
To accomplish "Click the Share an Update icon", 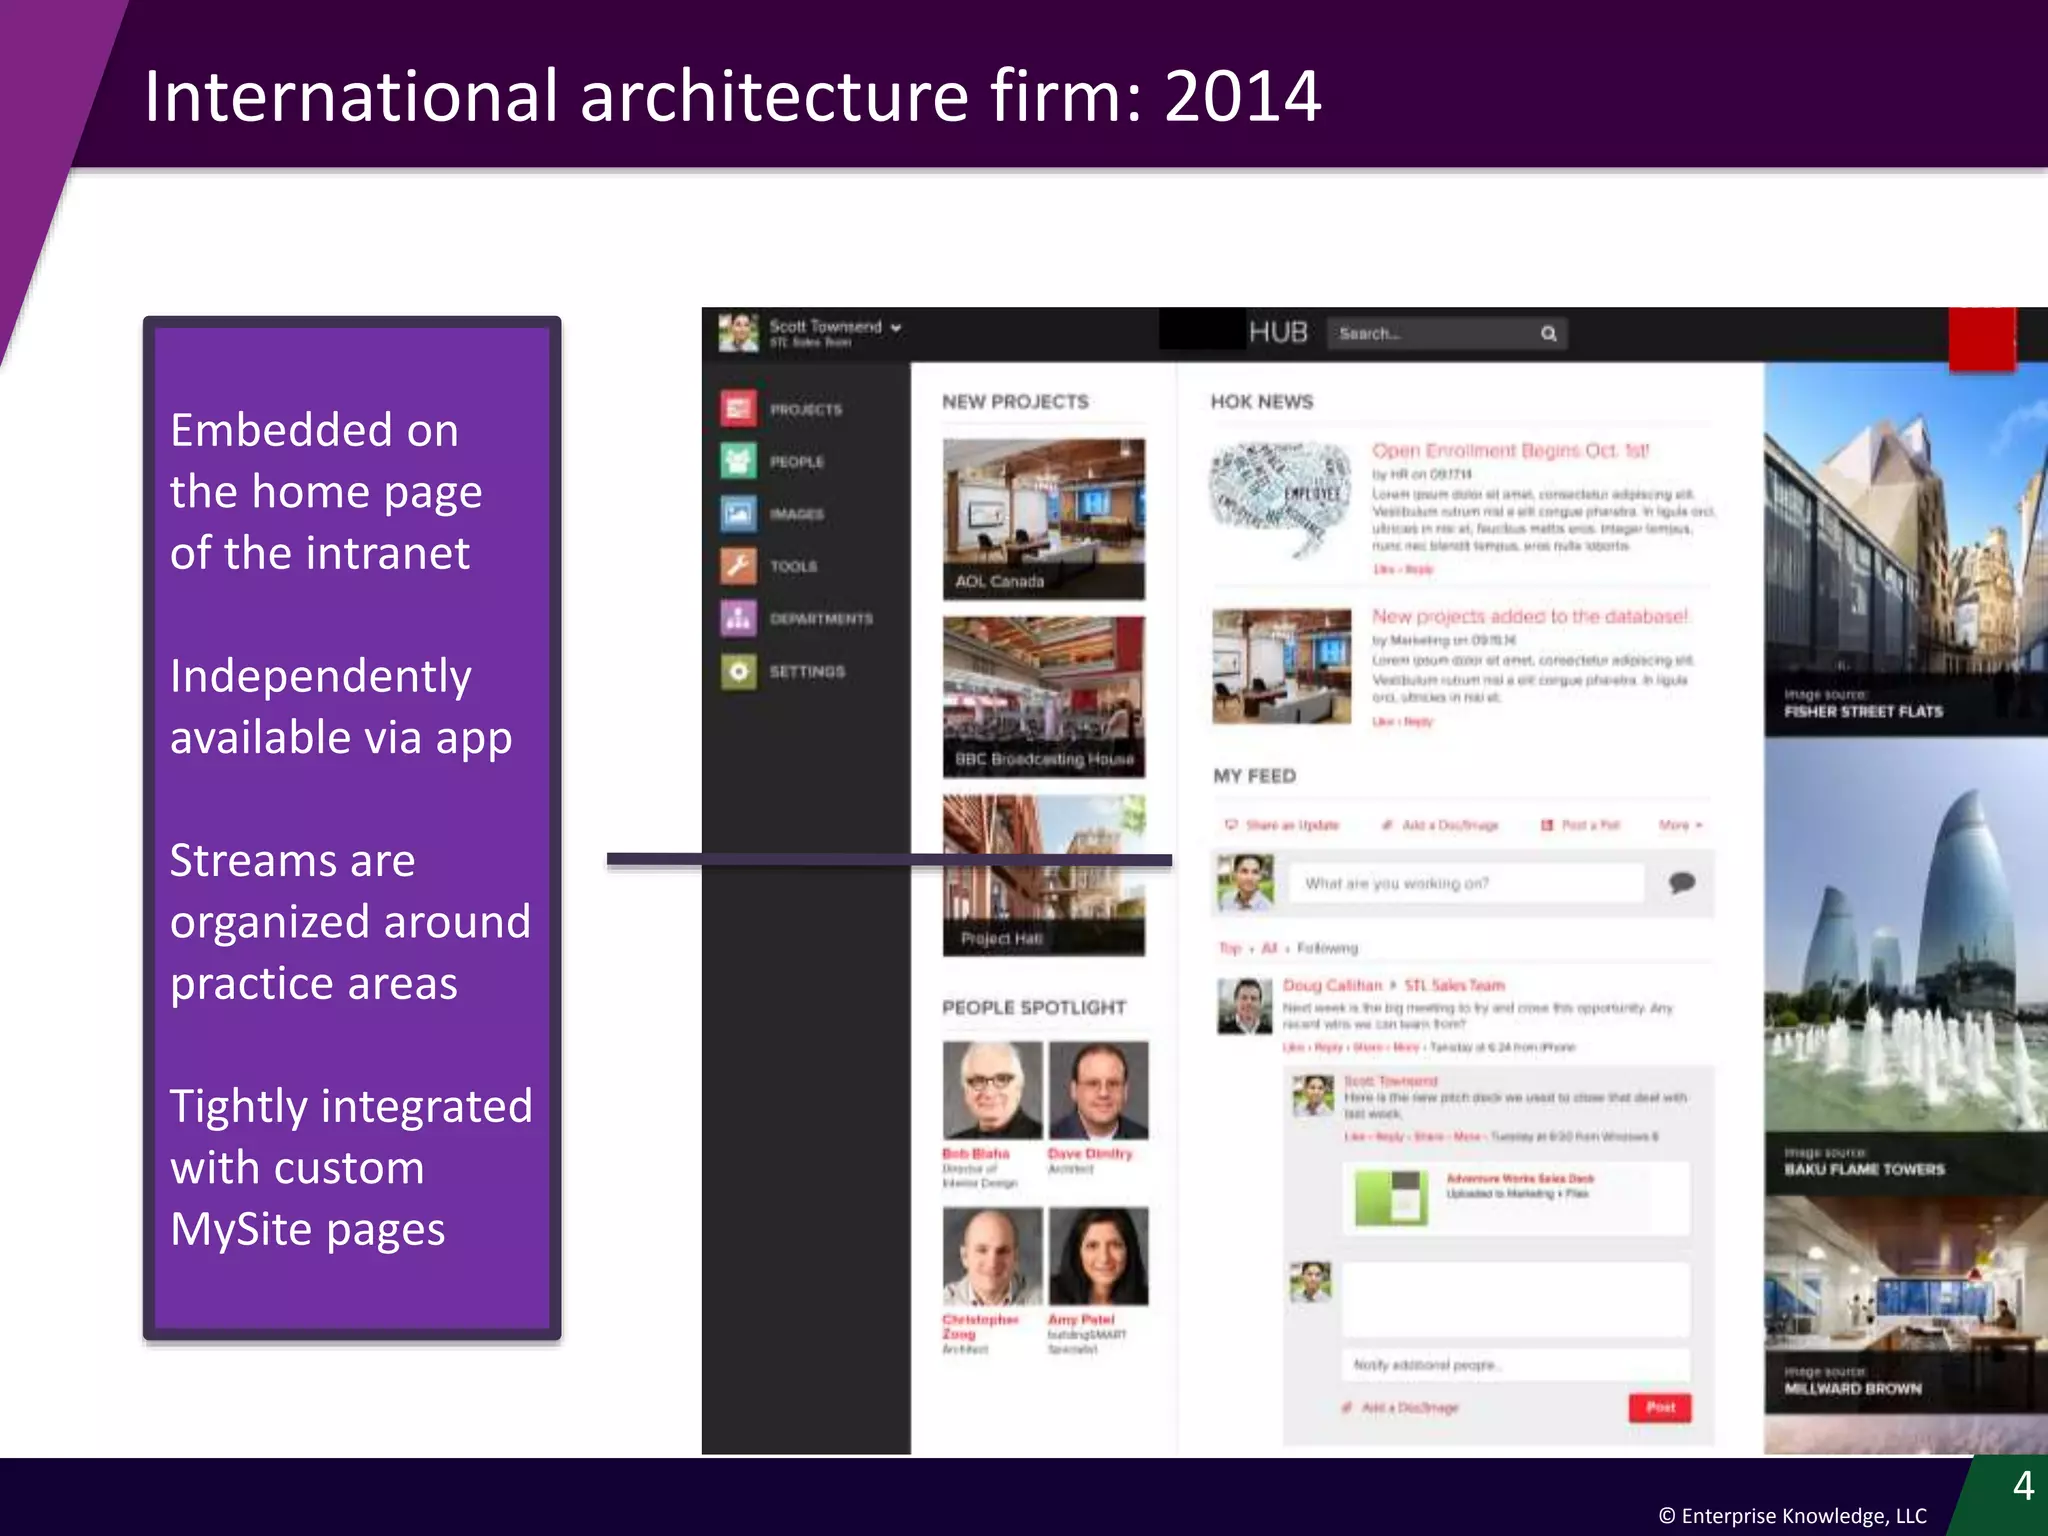I will click(1231, 825).
